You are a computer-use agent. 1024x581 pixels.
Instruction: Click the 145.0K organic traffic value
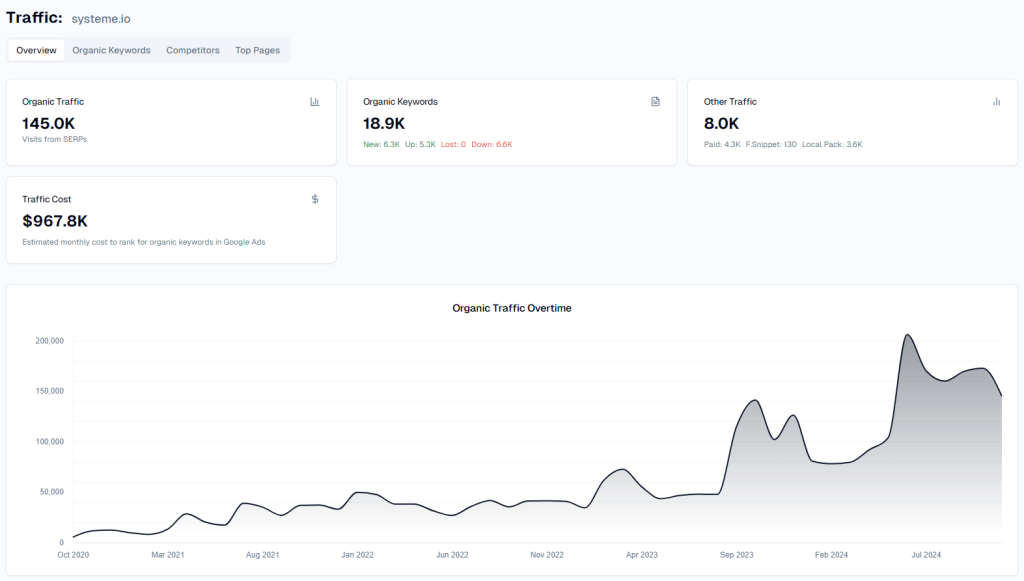pos(48,123)
